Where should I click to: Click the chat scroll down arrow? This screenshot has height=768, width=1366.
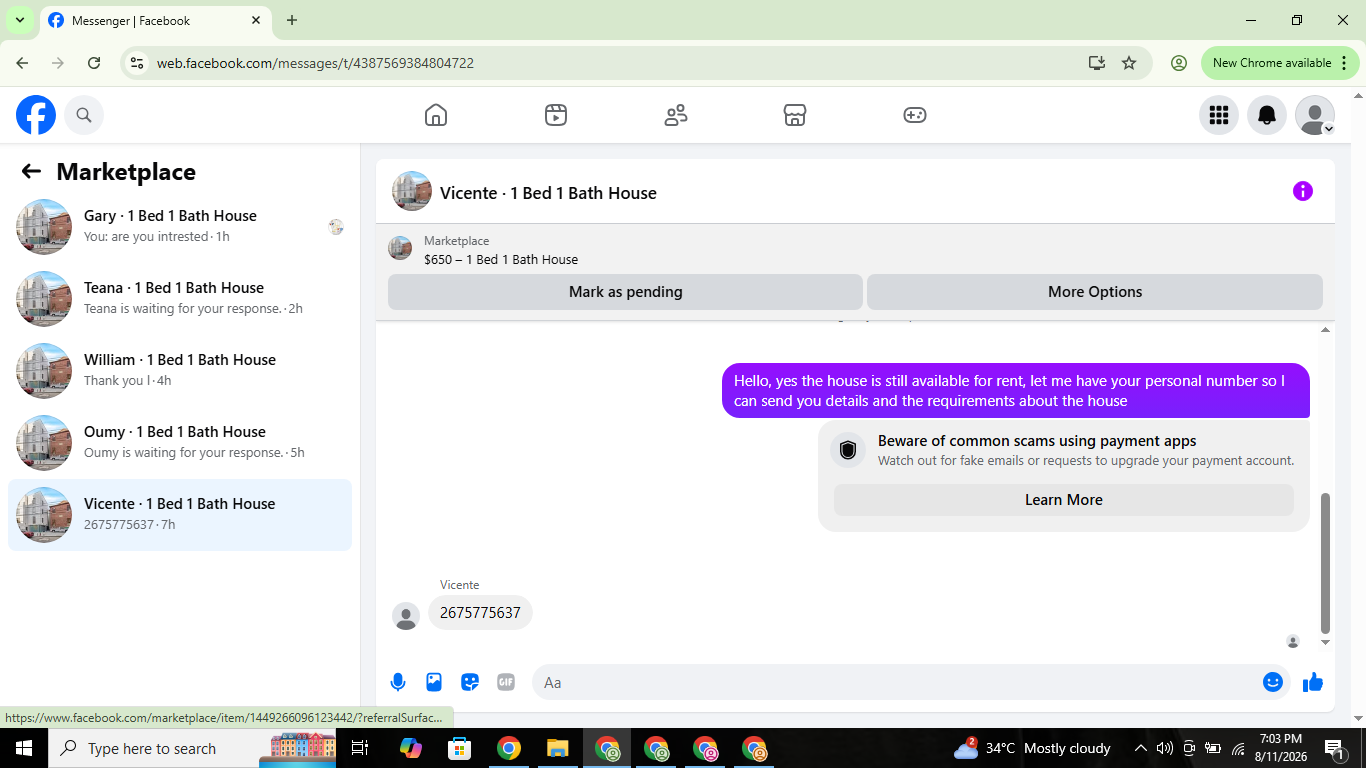1326,643
